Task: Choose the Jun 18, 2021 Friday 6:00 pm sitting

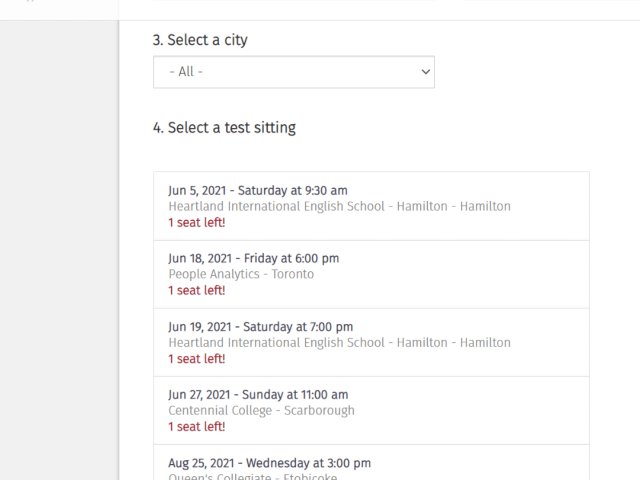Action: 253,258
